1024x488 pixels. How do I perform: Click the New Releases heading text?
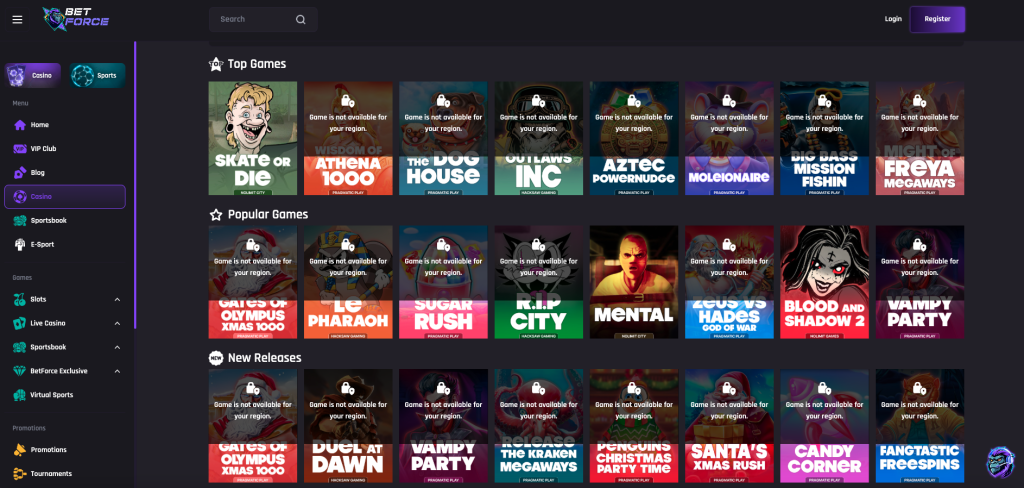pyautogui.click(x=264, y=358)
